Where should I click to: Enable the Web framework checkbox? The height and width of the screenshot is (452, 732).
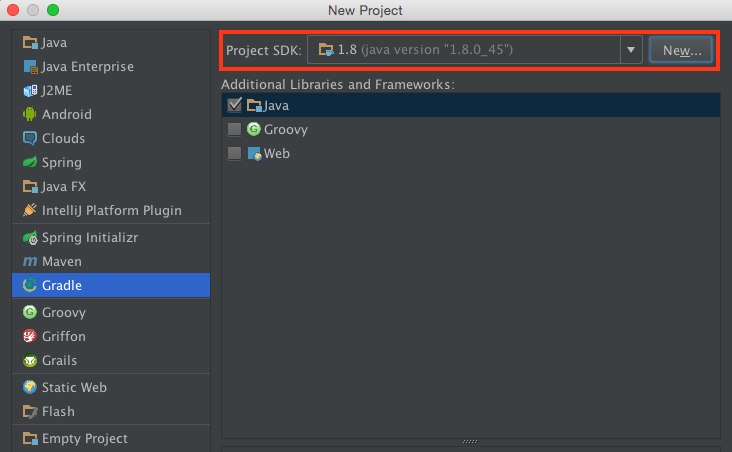click(x=234, y=153)
